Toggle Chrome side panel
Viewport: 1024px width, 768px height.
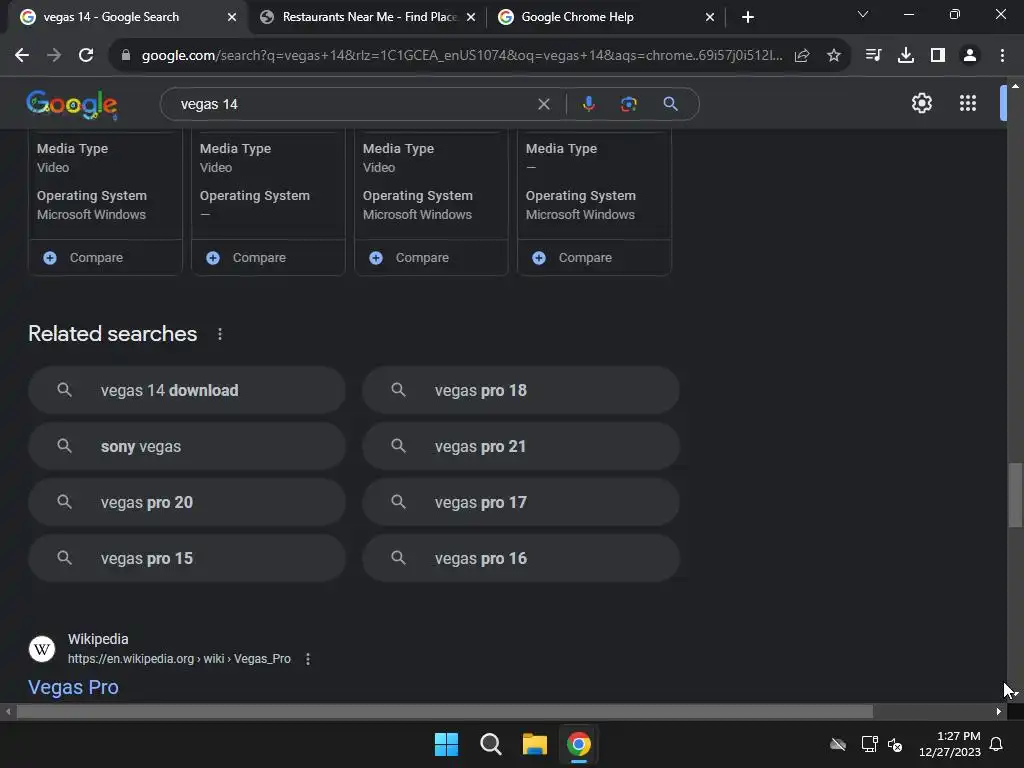coord(938,56)
